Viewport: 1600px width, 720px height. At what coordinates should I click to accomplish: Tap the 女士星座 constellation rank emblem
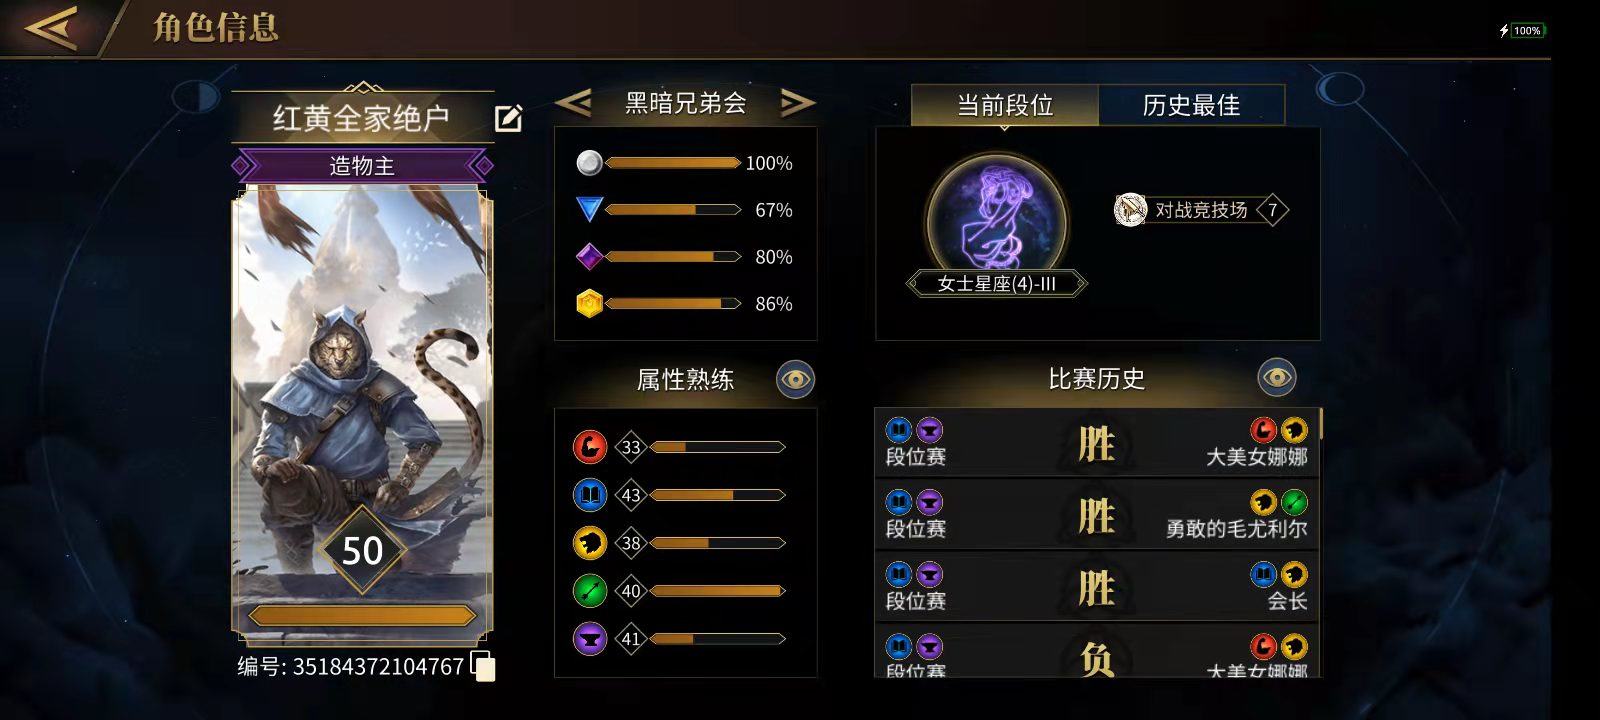click(x=997, y=219)
